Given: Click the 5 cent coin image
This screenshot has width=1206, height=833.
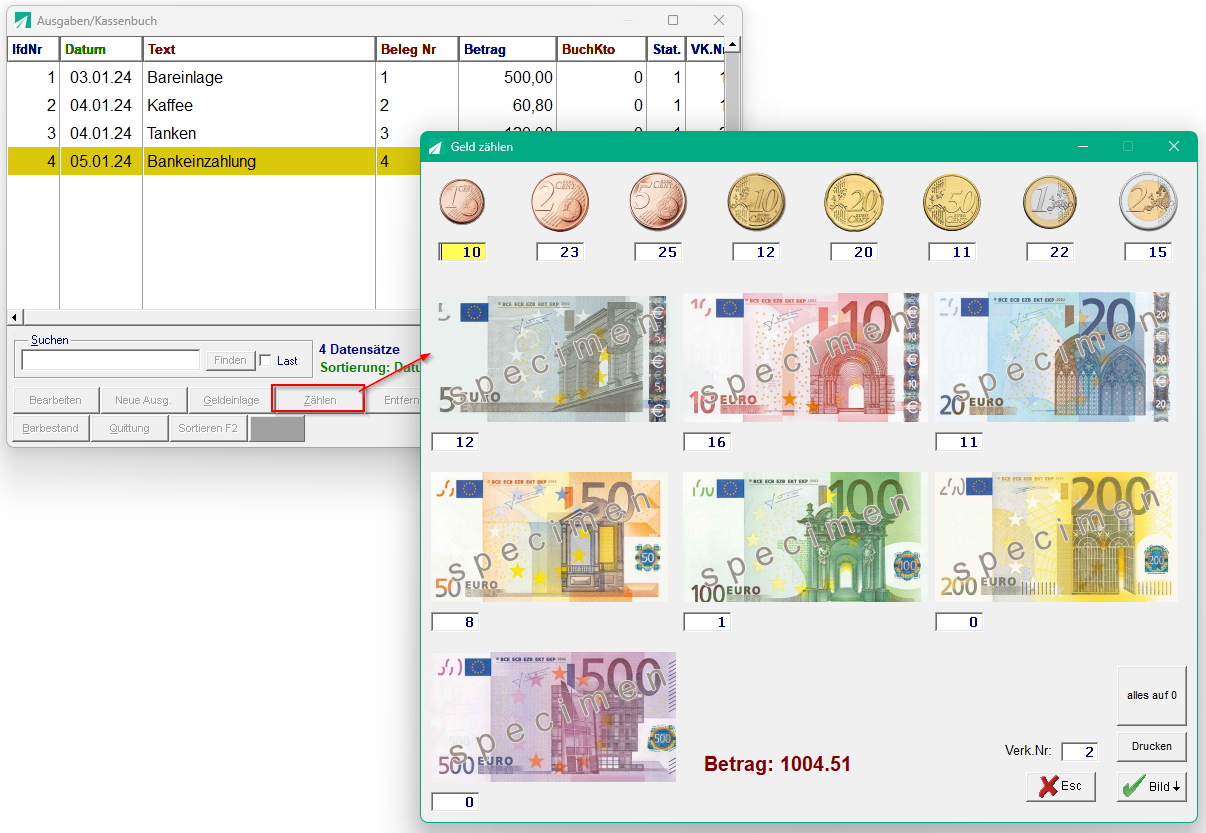Looking at the screenshot, I should tap(658, 201).
